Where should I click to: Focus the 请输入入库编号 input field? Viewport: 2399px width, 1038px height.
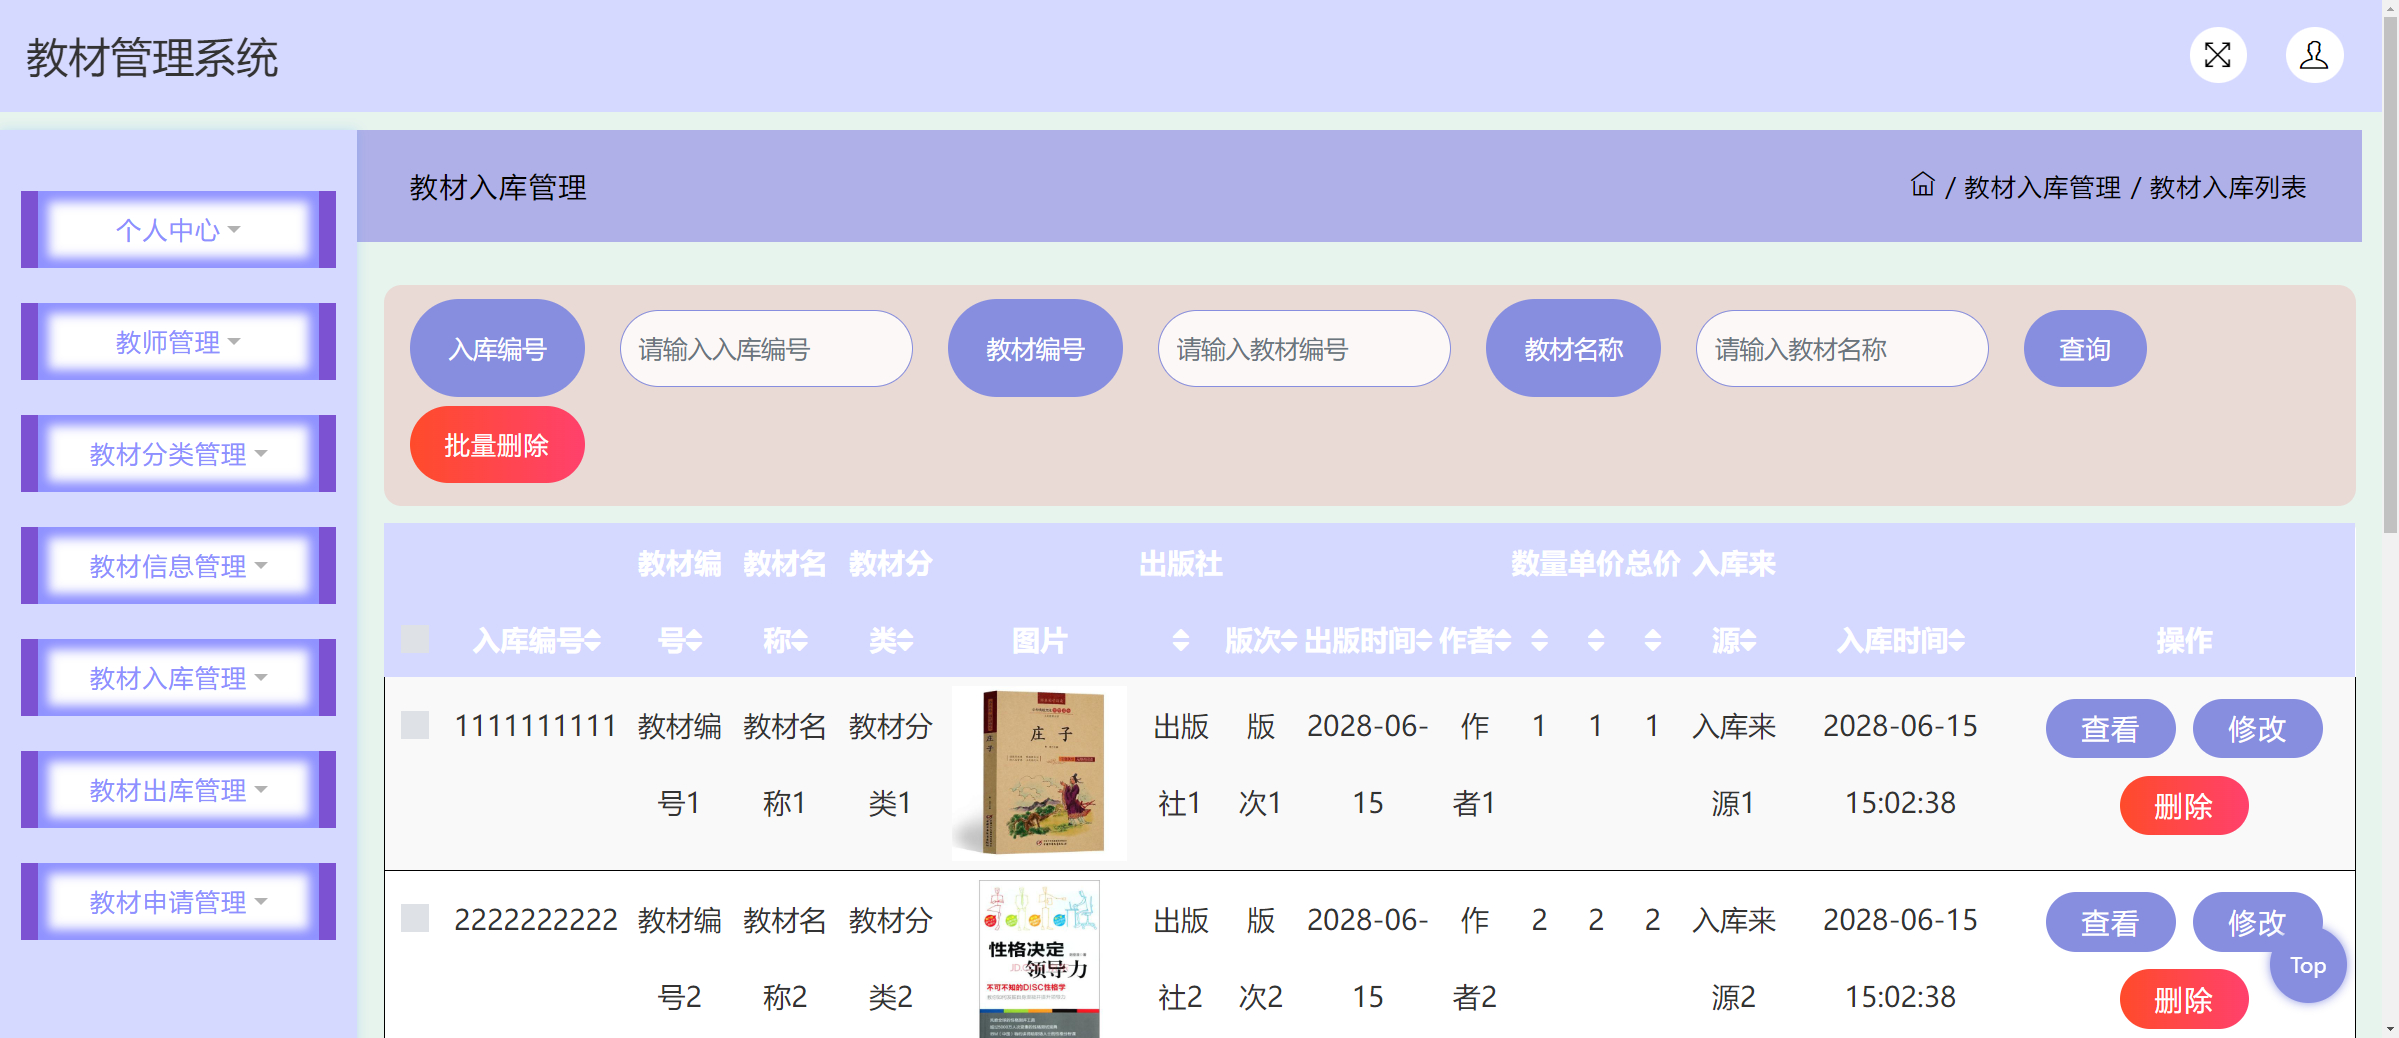click(766, 349)
